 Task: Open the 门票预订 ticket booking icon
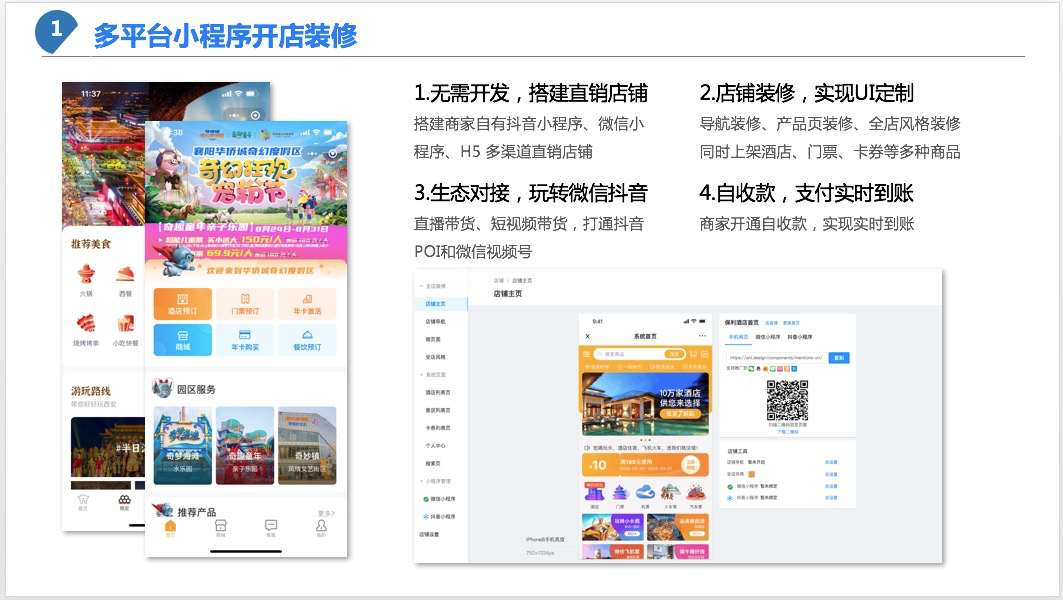(245, 303)
